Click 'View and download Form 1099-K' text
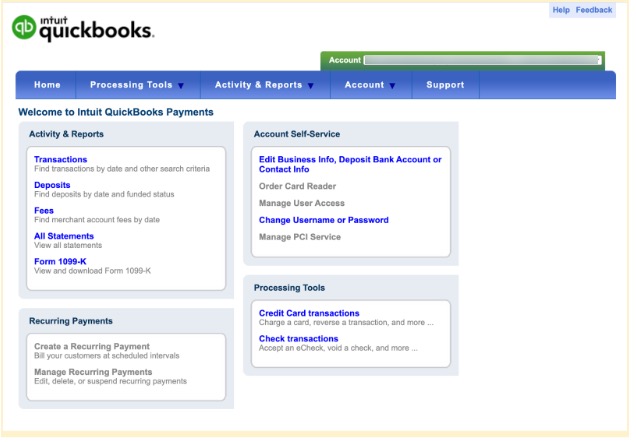This screenshot has height=442, width=636. point(93,273)
